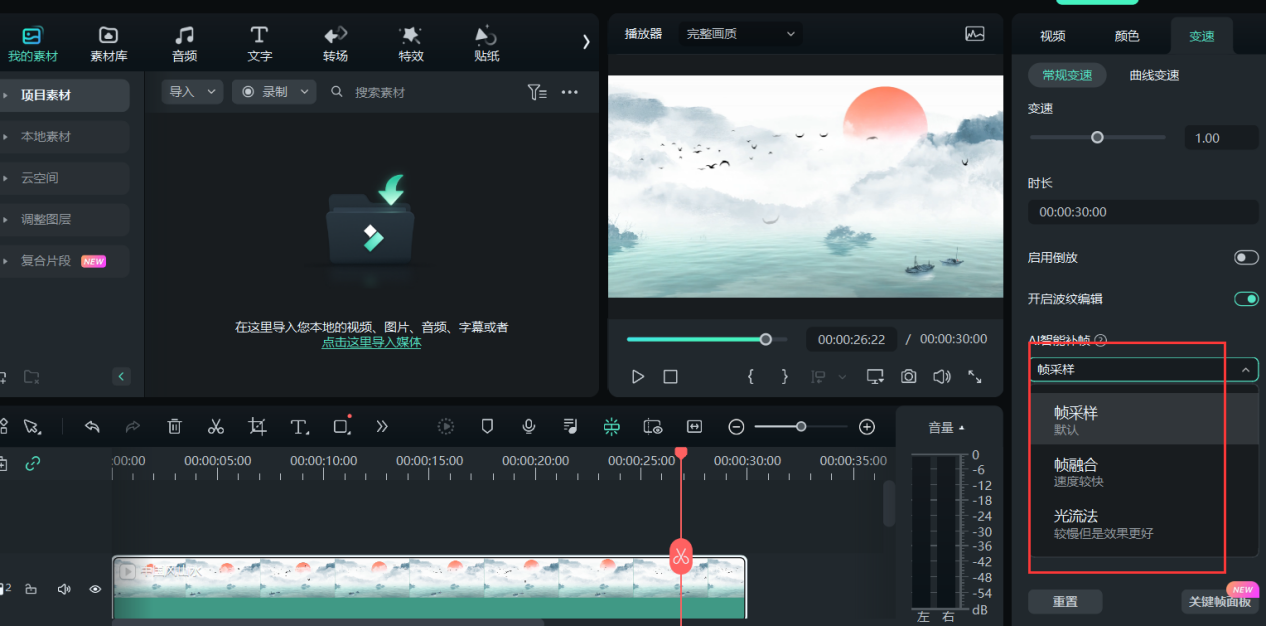Select the Crop tool in the timeline toolbar
1266x626 pixels.
click(x=257, y=426)
